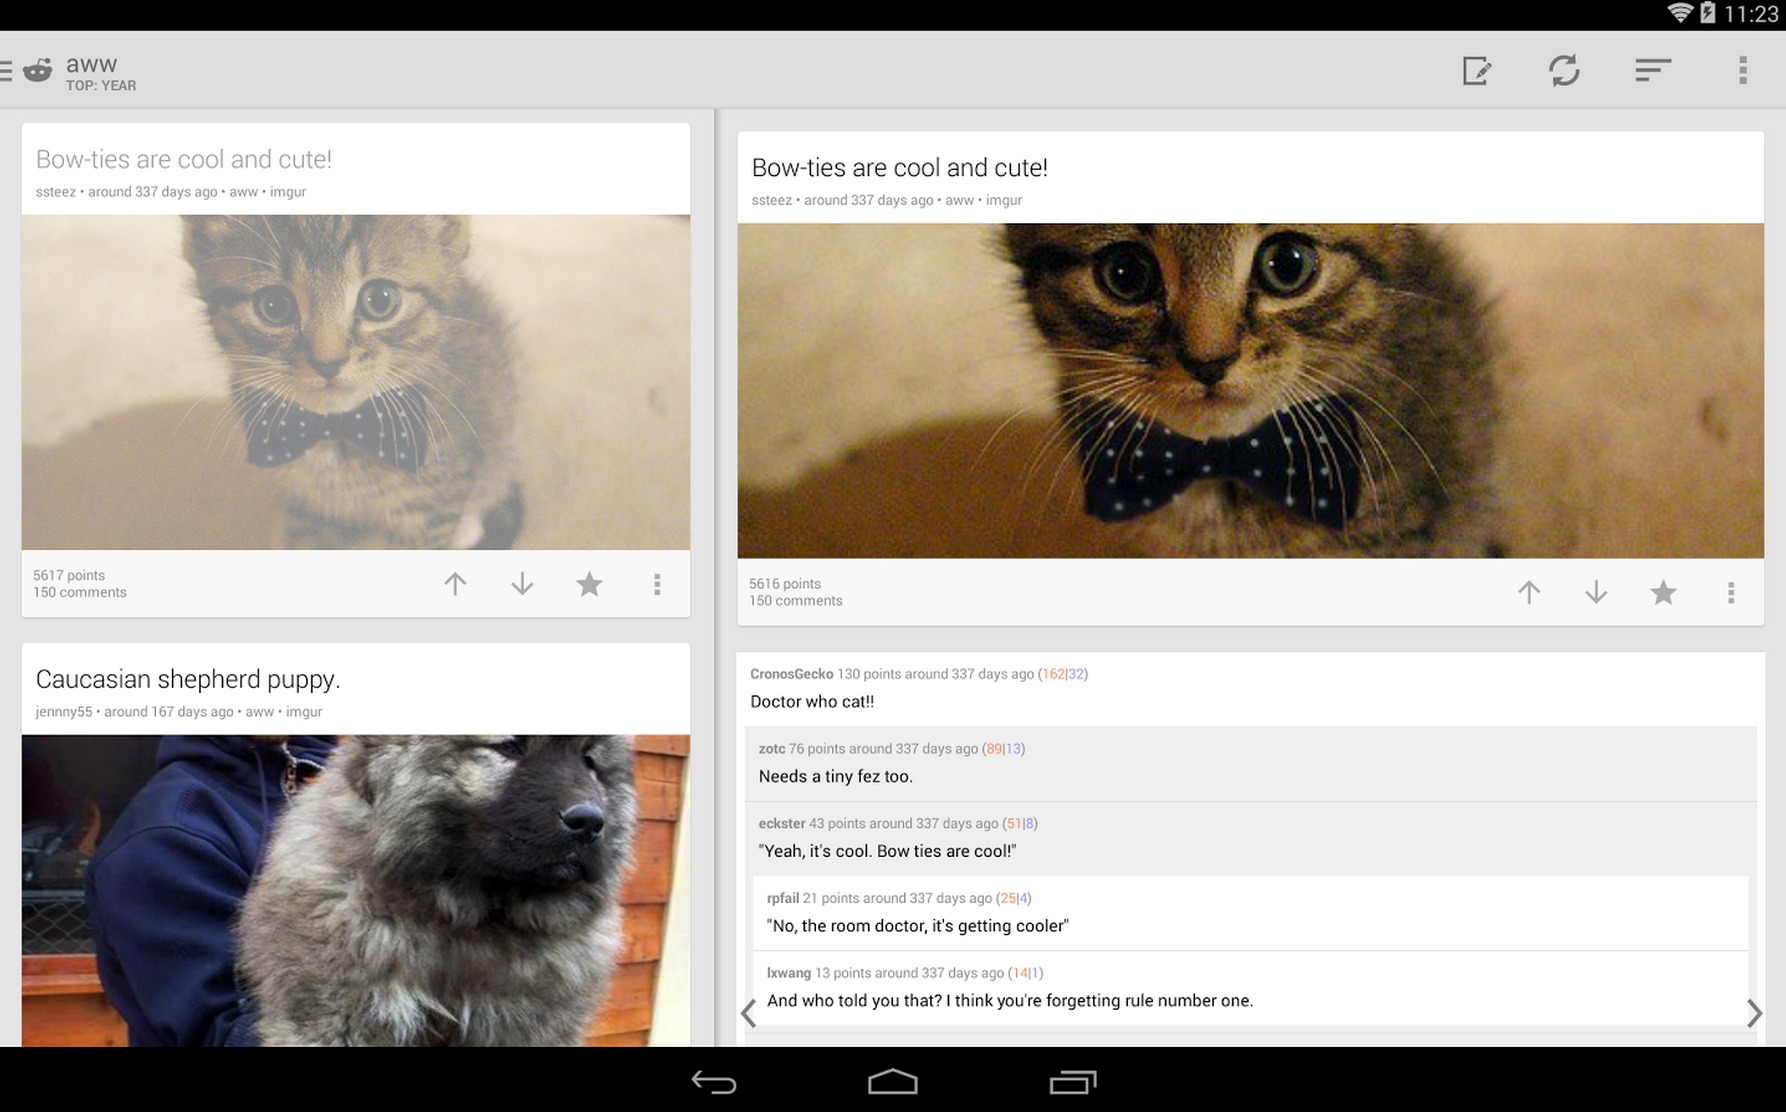1786x1112 pixels.
Task: Downvote Bow-ties post in left list
Action: (x=522, y=584)
